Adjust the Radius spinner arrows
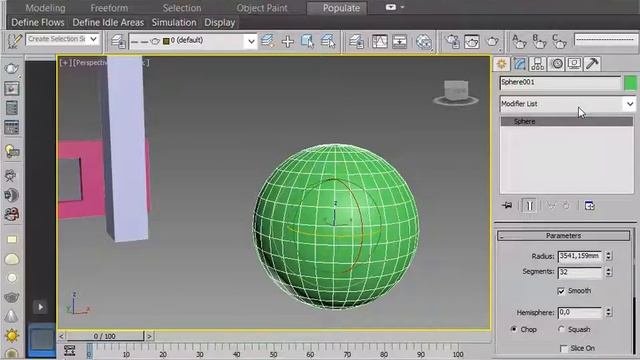 (609, 256)
